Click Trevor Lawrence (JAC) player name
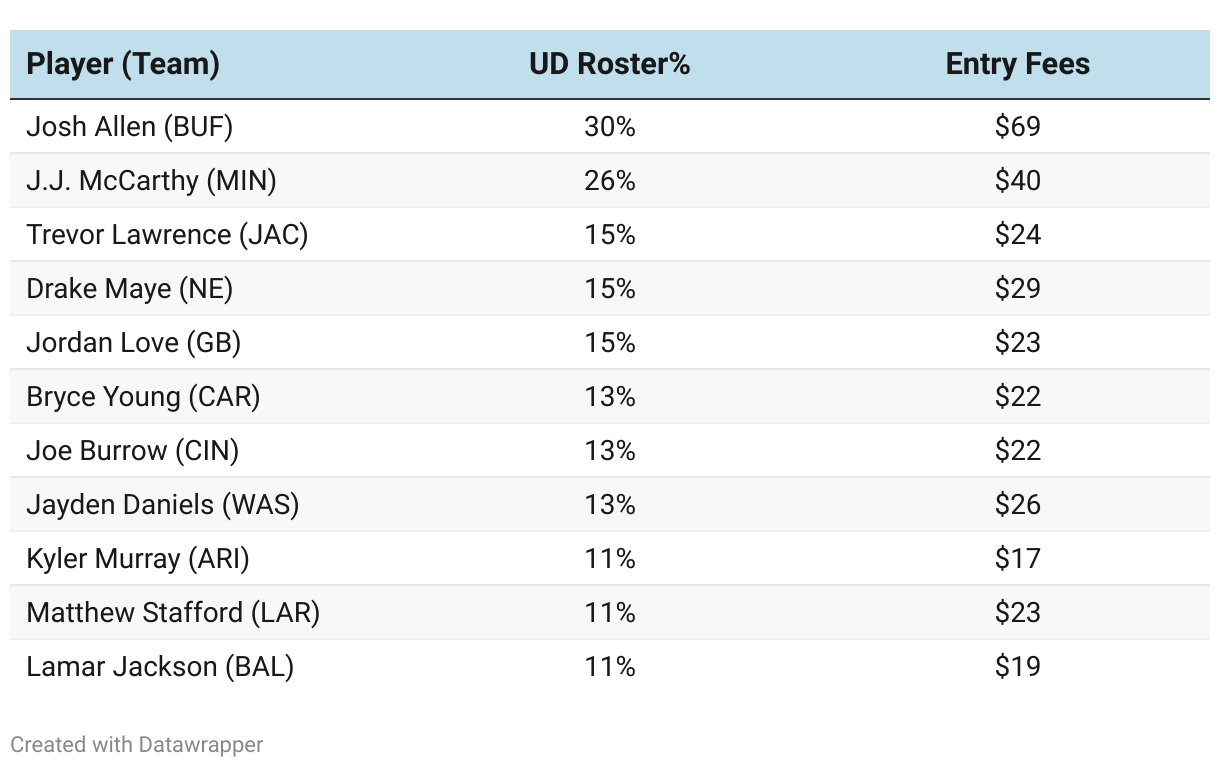The image size is (1220, 768). tap(167, 235)
